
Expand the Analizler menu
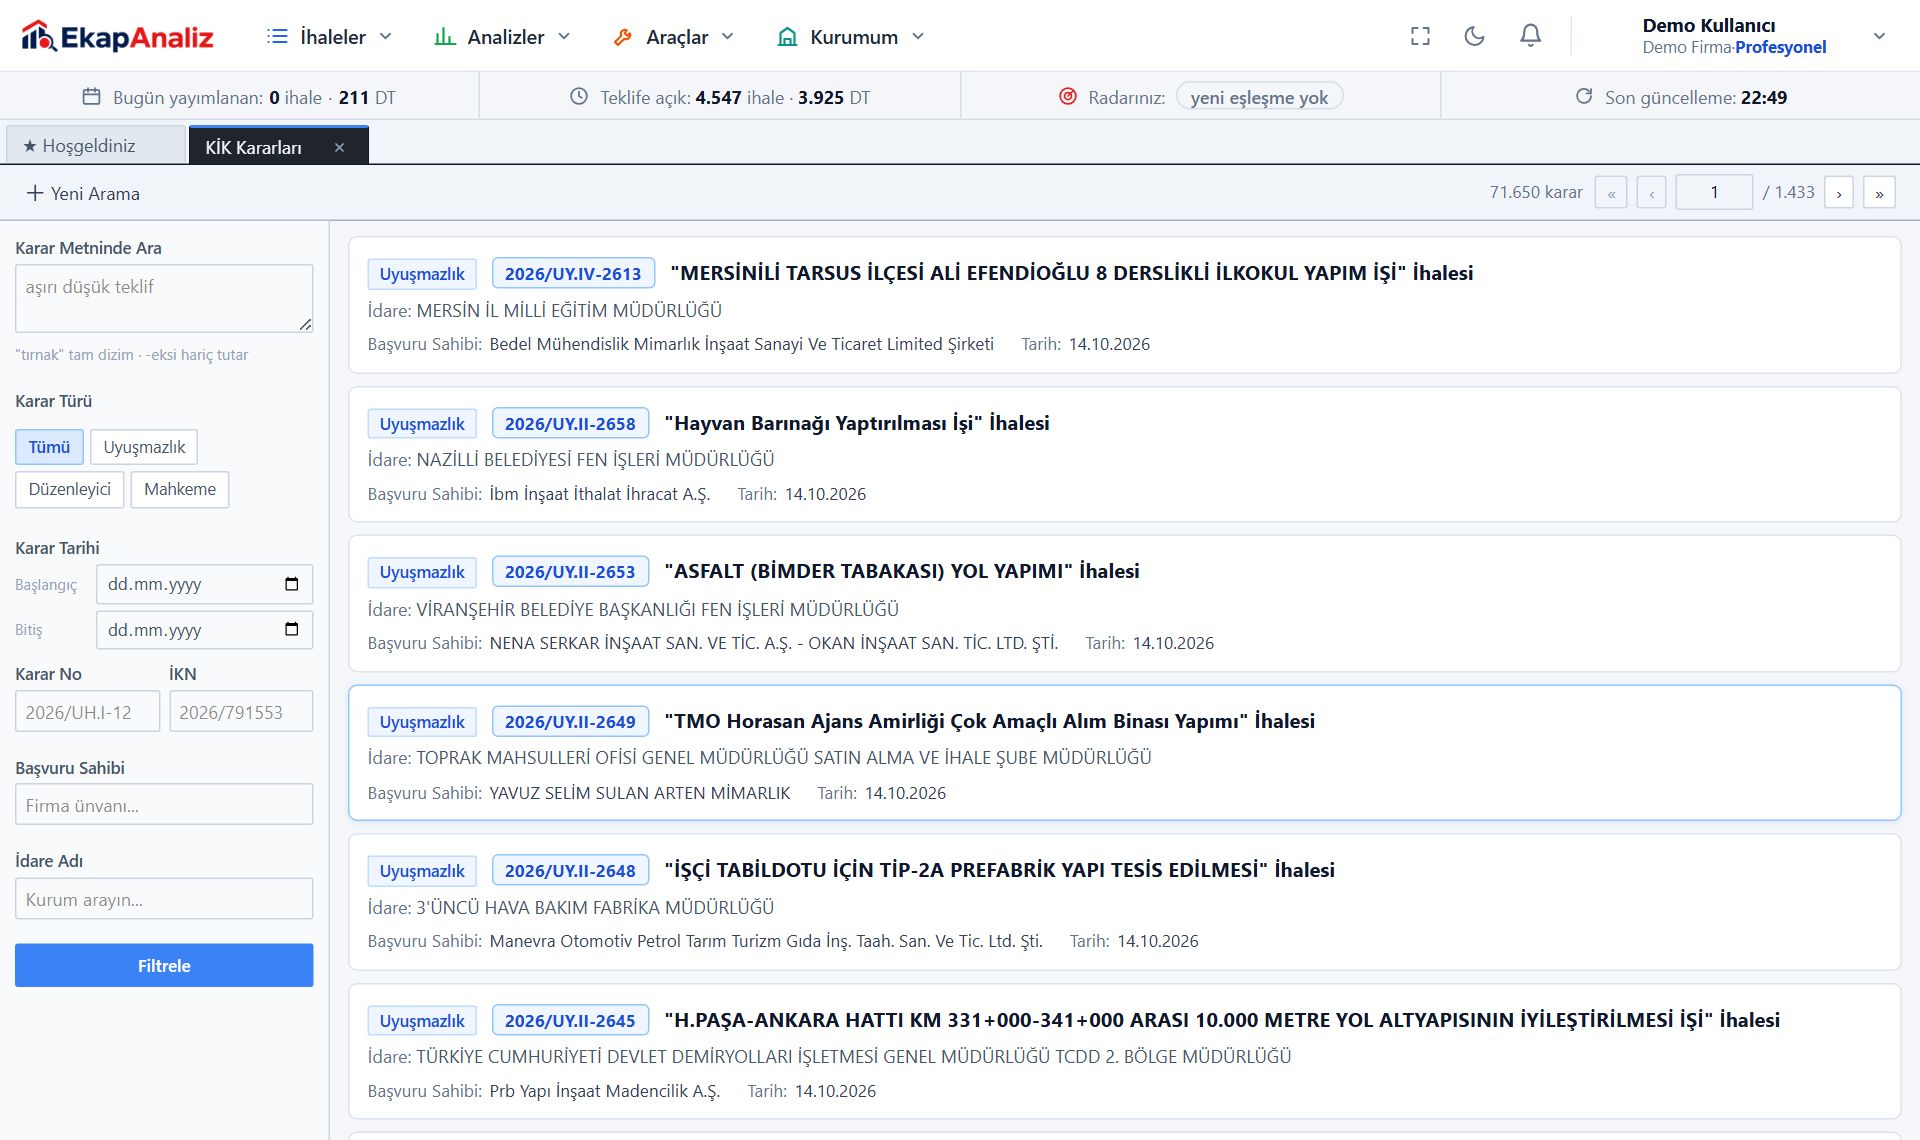[x=501, y=37]
